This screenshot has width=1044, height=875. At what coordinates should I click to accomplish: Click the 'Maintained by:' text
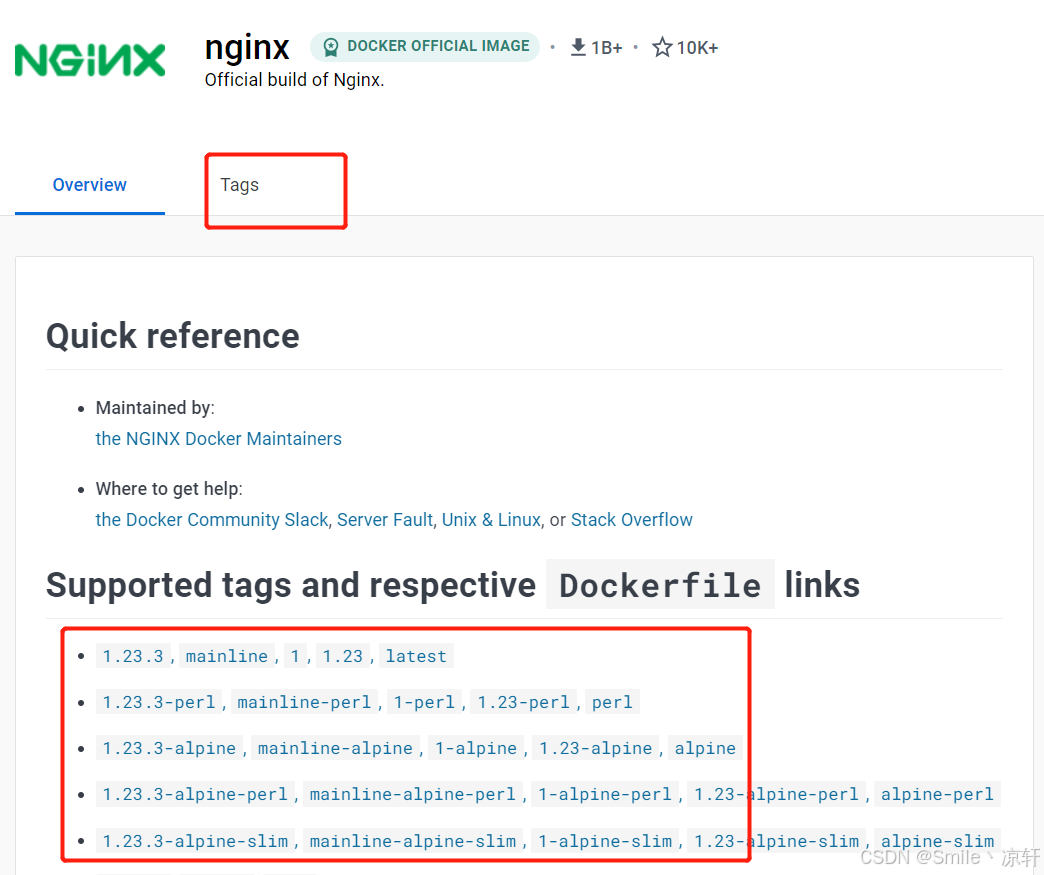pos(155,408)
